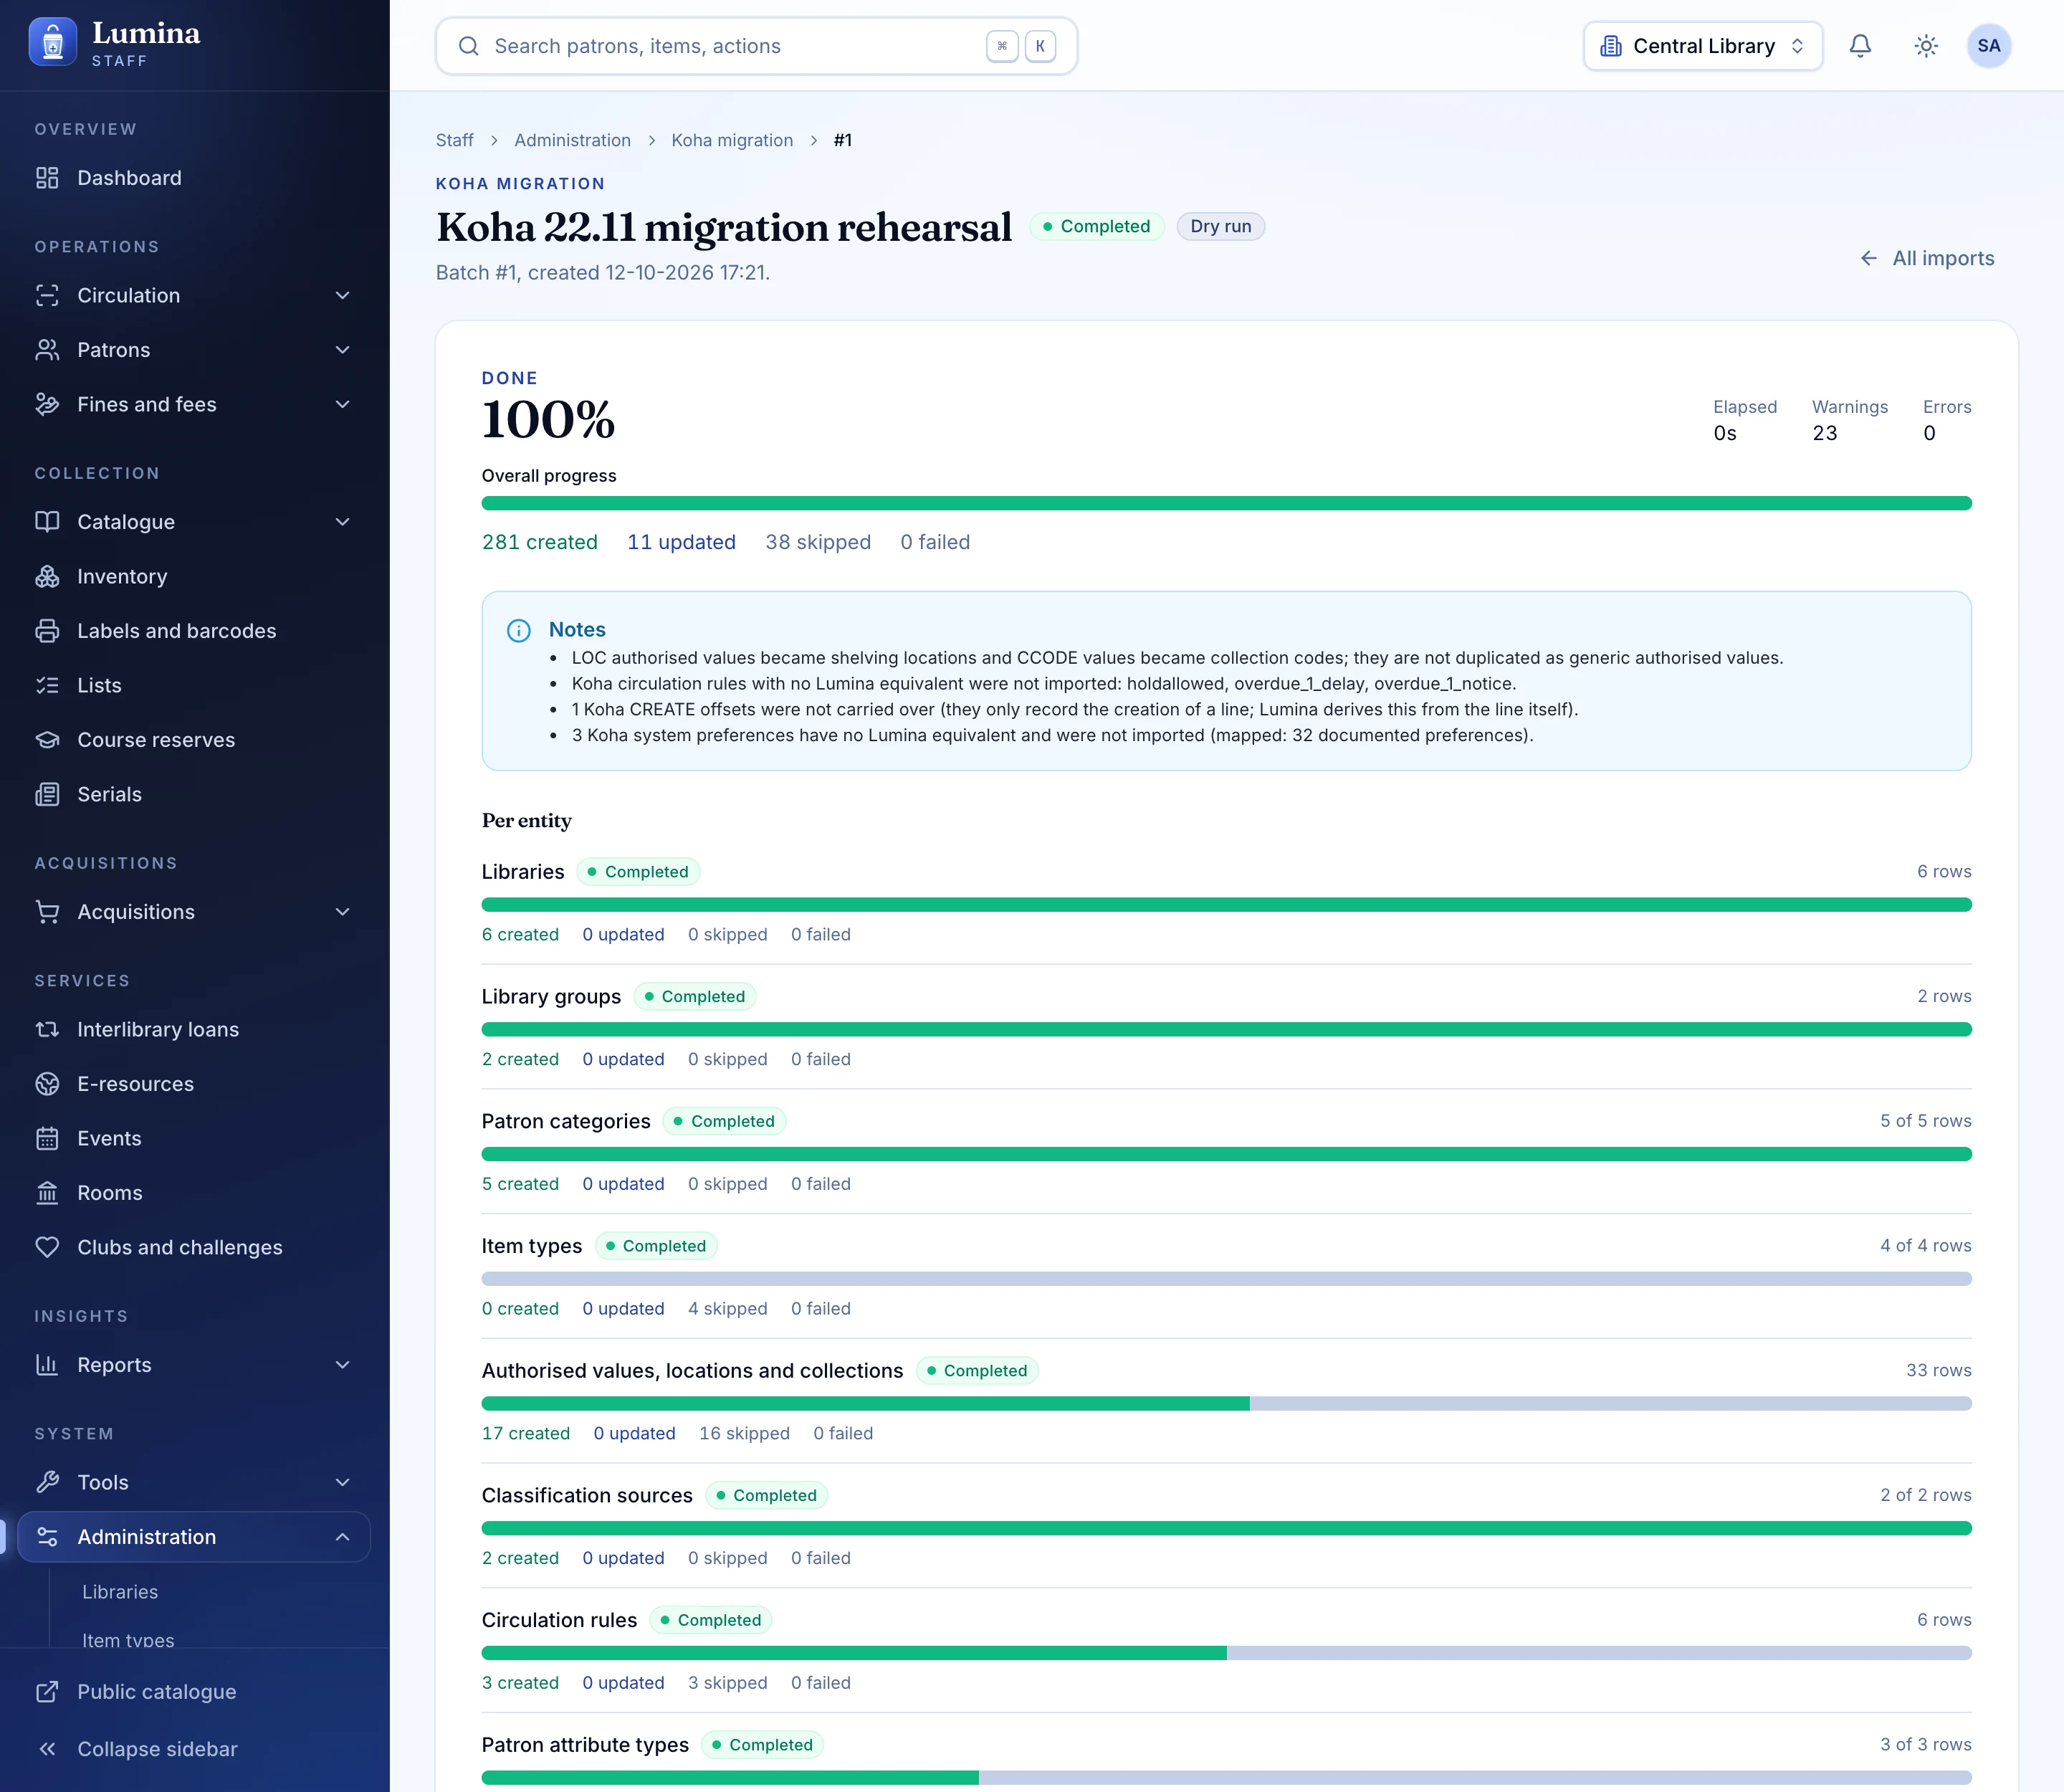The width and height of the screenshot is (2064, 1792).
Task: Click the SA user avatar
Action: click(x=1989, y=46)
